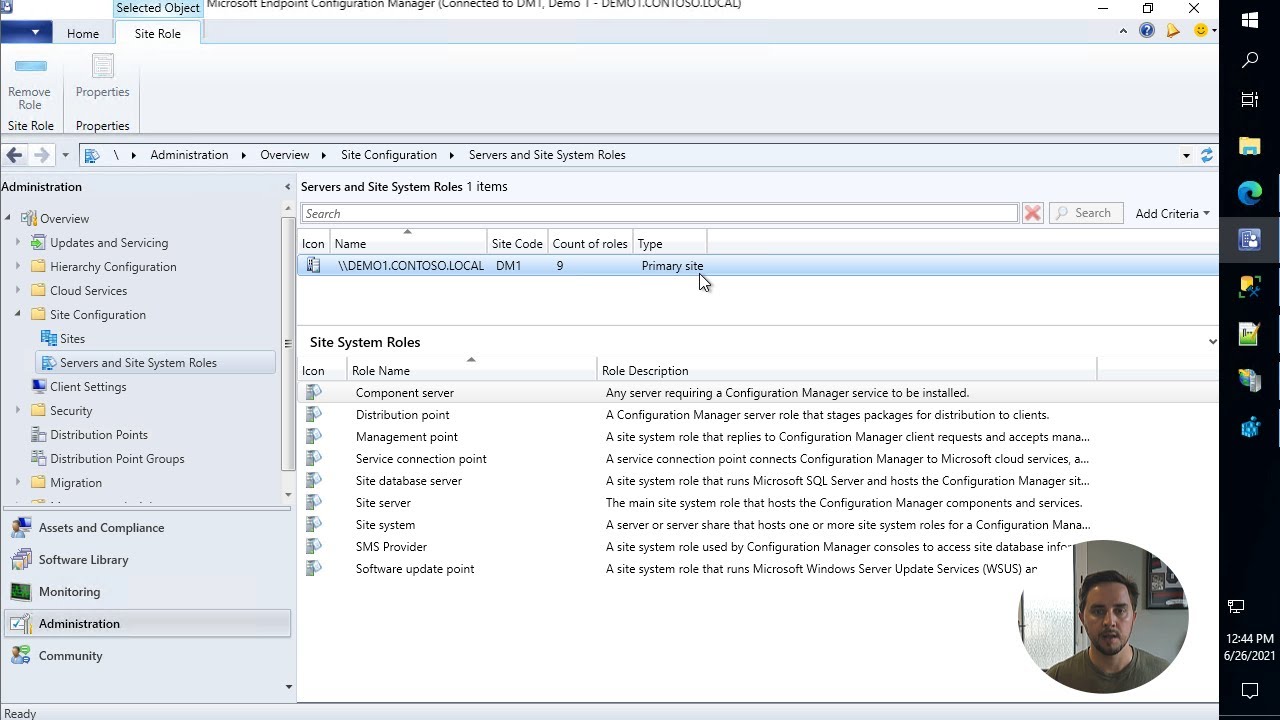Click the notification flag icon in the ribbon
Image resolution: width=1280 pixels, height=720 pixels.
[1173, 31]
